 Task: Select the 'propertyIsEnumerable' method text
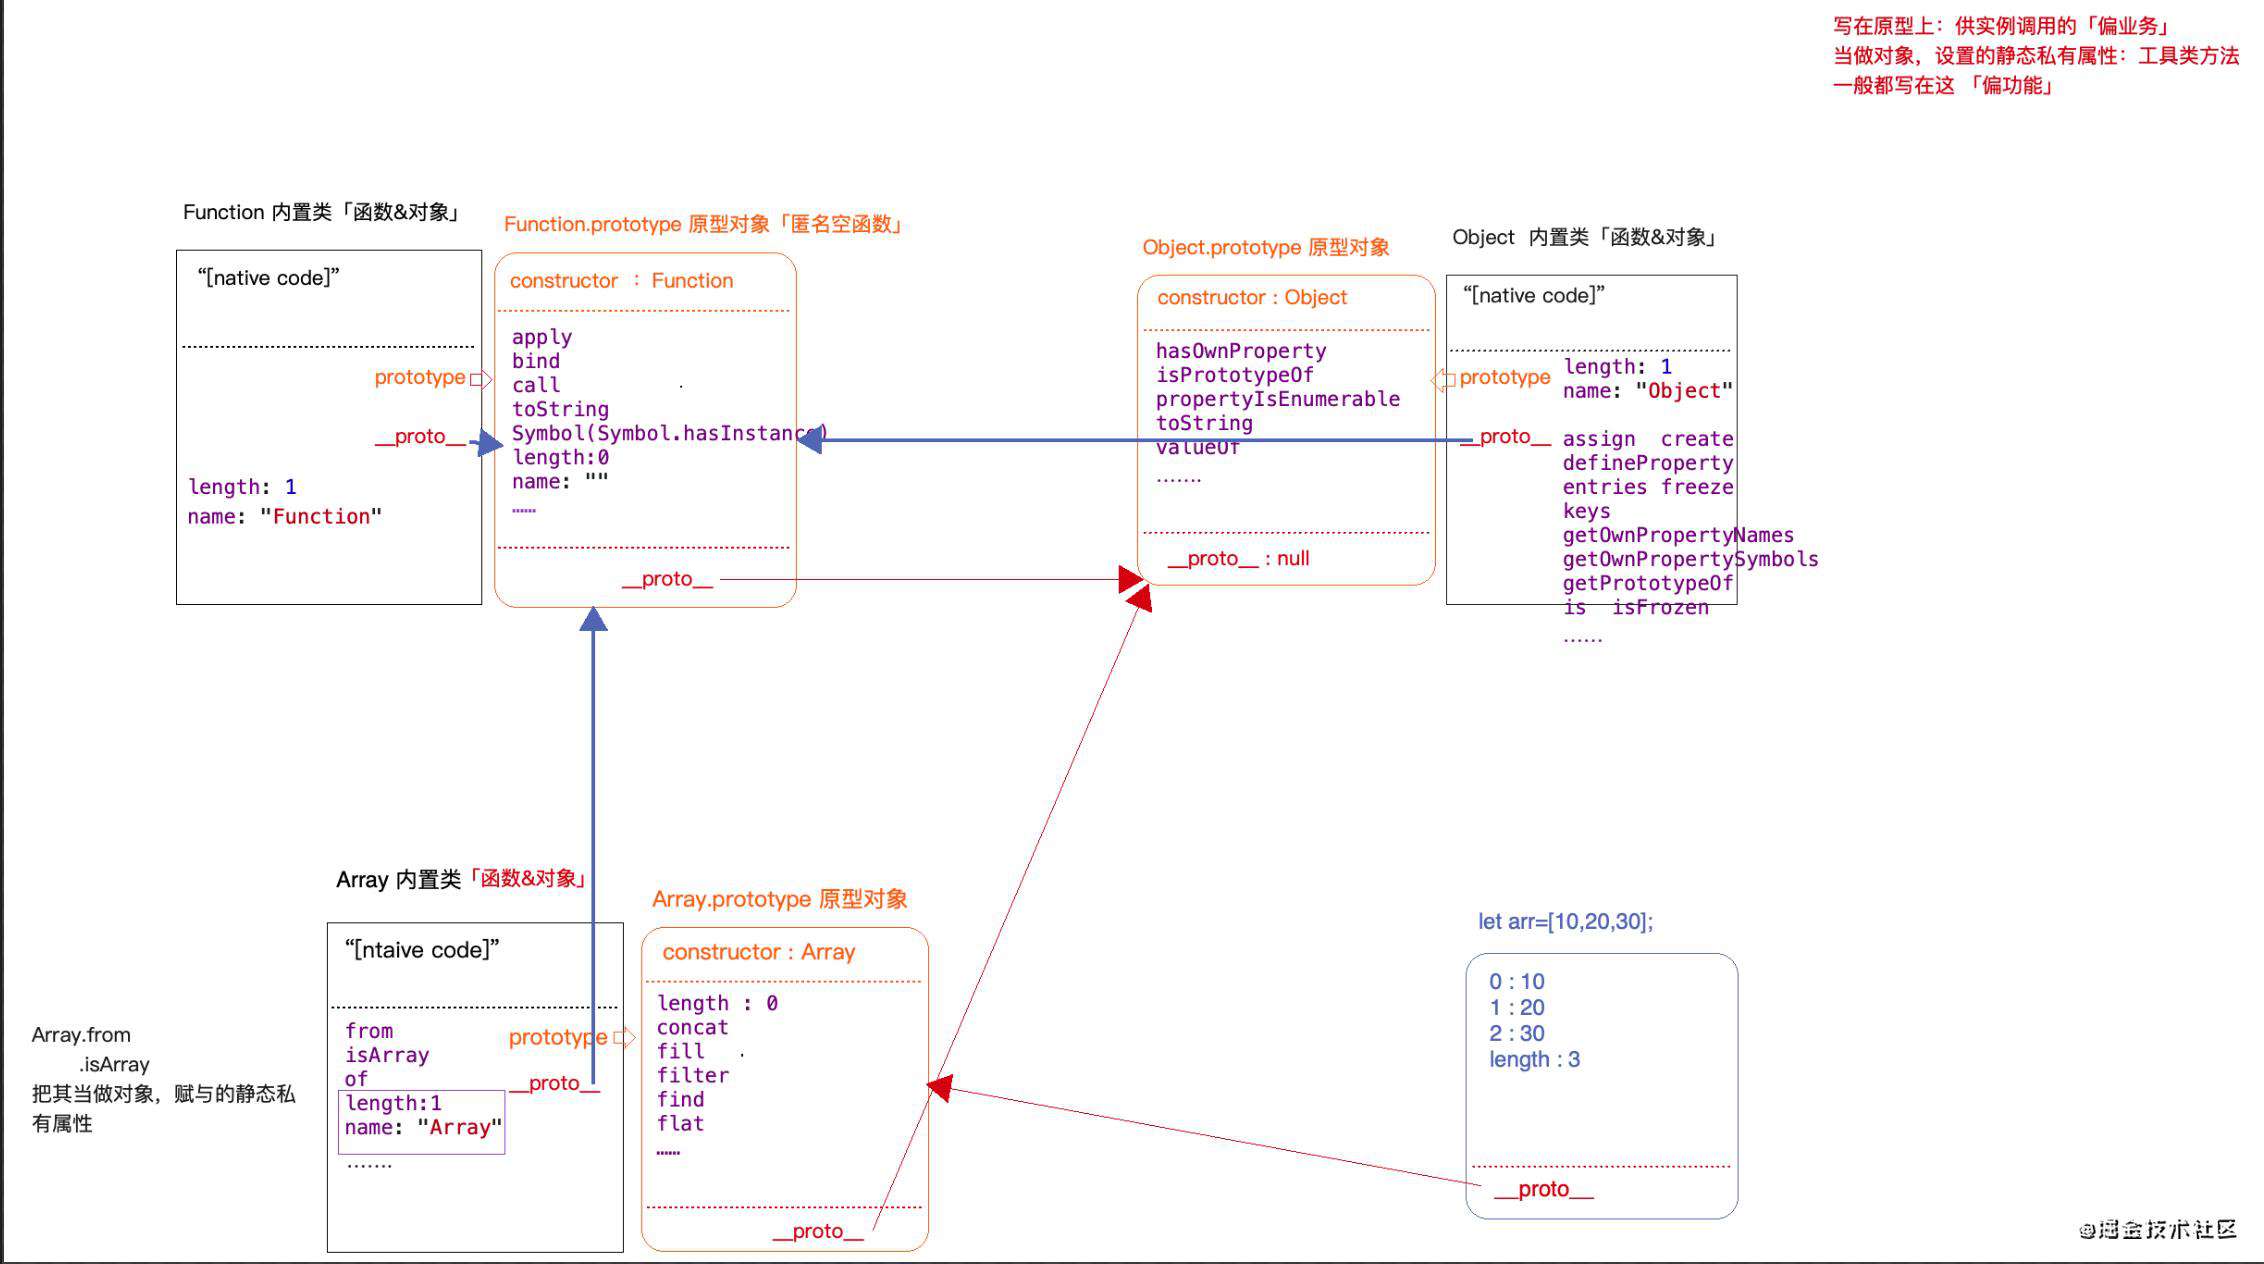coord(1278,399)
